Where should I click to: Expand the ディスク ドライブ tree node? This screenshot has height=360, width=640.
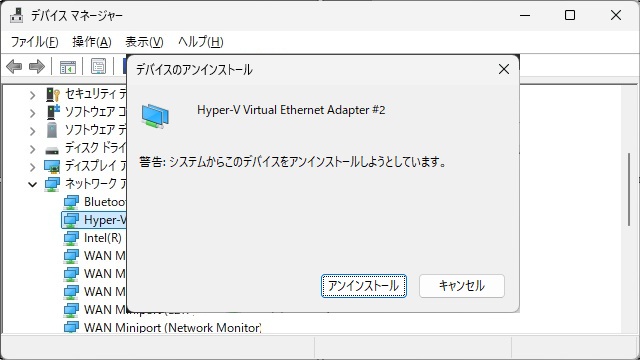pyautogui.click(x=32, y=149)
